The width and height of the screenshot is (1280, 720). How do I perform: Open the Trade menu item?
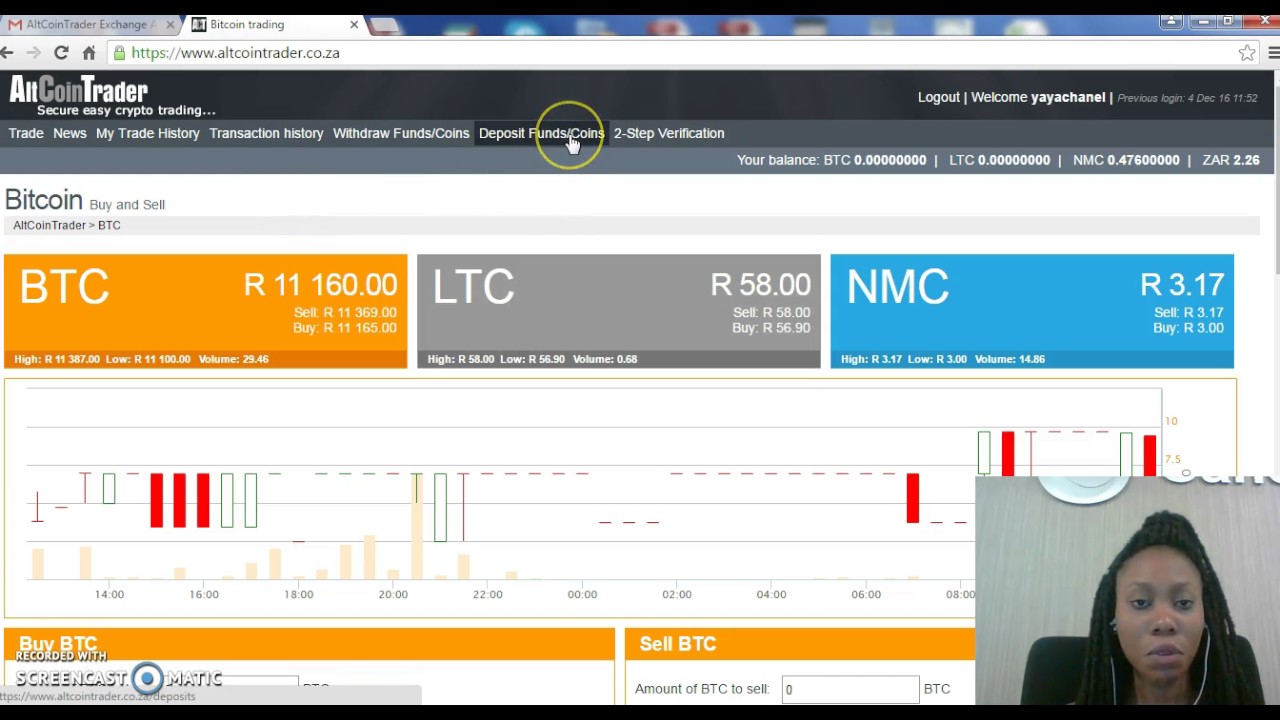[x=26, y=133]
